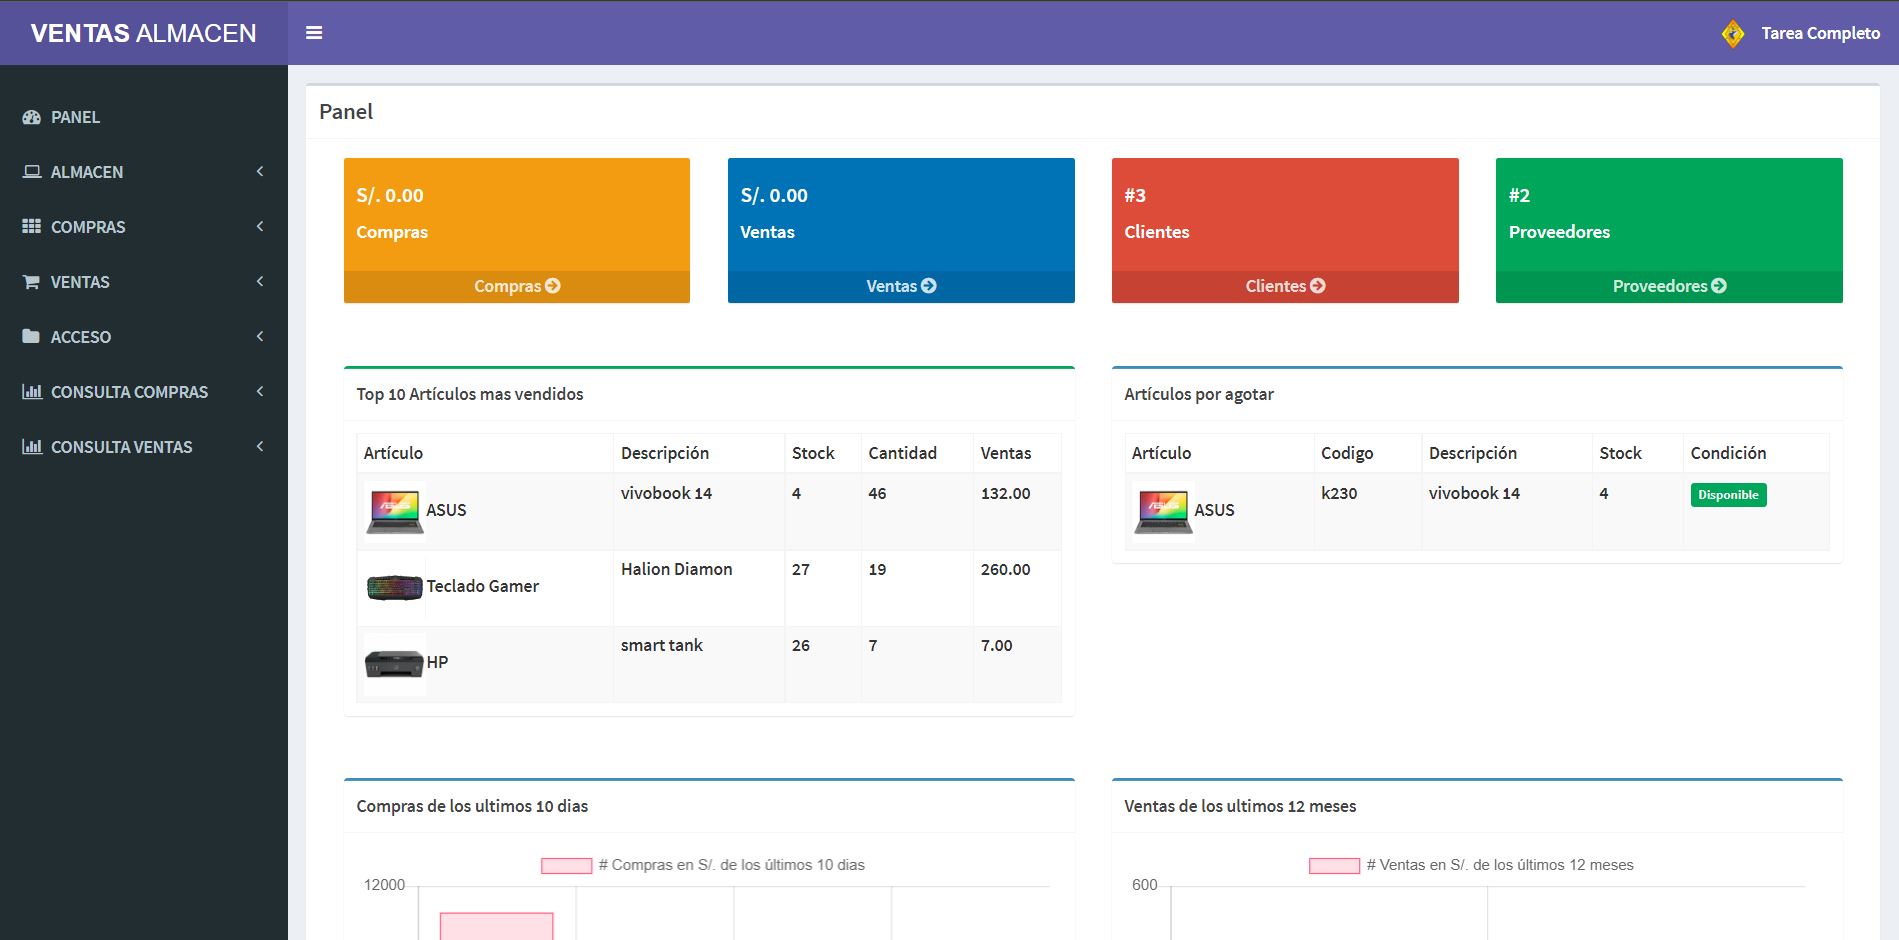The image size is (1899, 940).
Task: Follow the Clientes link in red card
Action: (x=1285, y=286)
